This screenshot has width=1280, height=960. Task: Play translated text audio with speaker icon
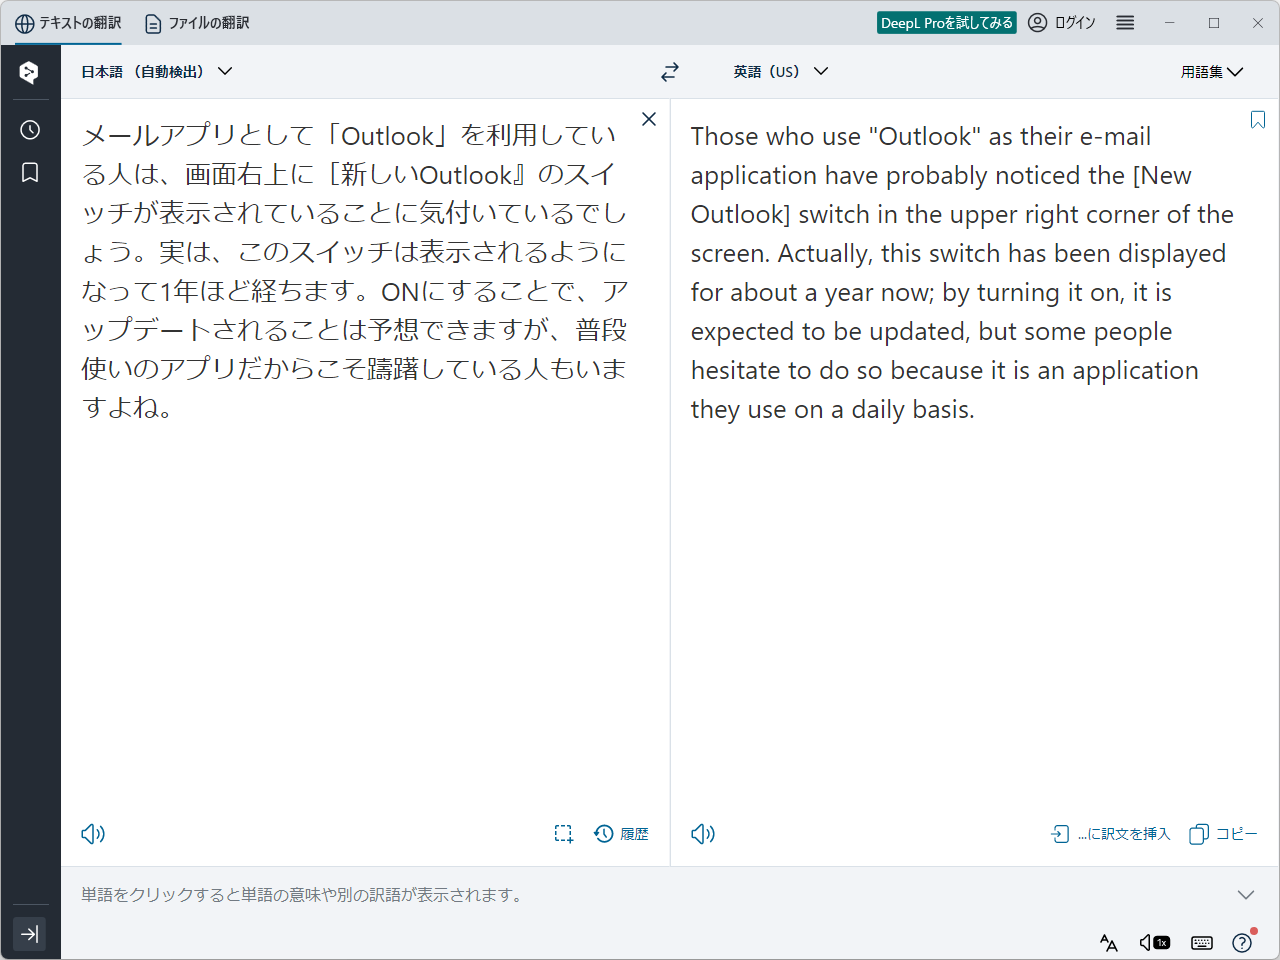[702, 833]
